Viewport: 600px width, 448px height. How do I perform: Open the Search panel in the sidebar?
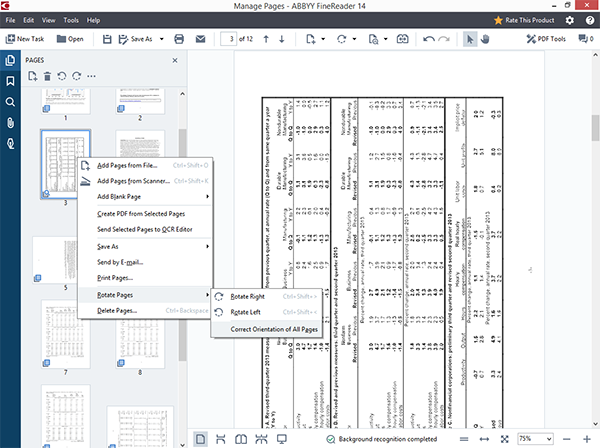10,102
